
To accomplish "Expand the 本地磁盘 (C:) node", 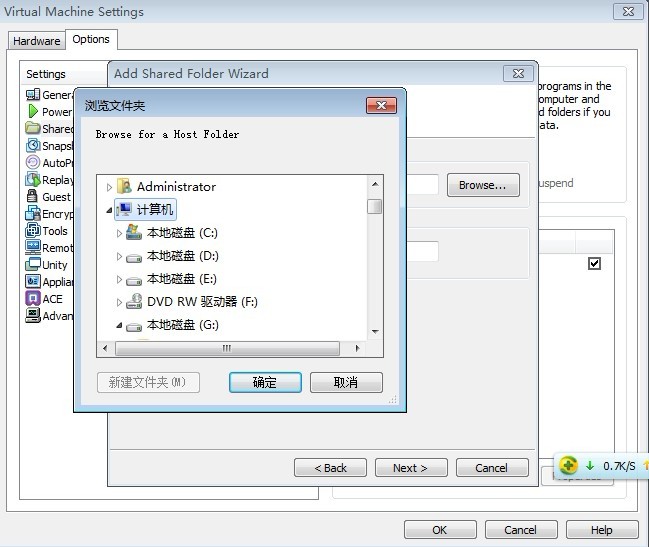I will 119,234.
